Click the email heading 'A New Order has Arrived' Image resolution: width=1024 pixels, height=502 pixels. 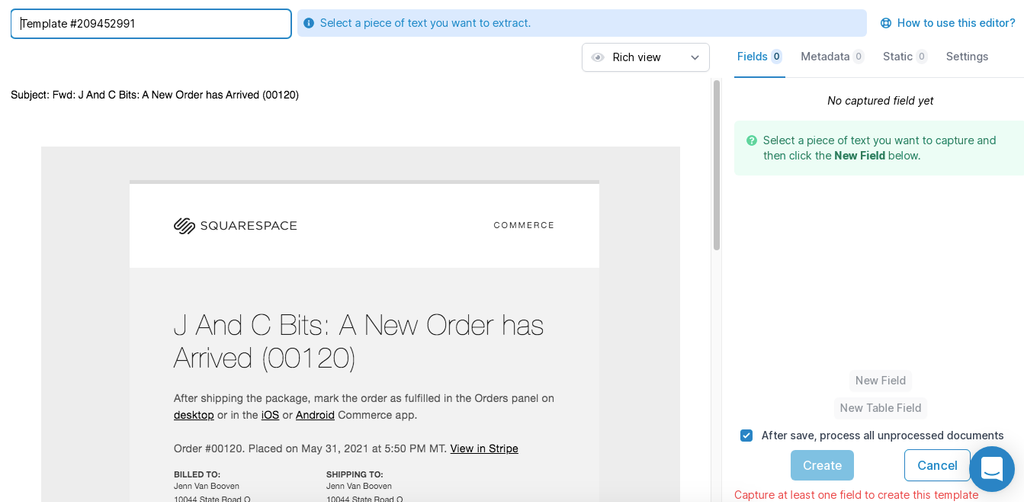[x=359, y=342]
